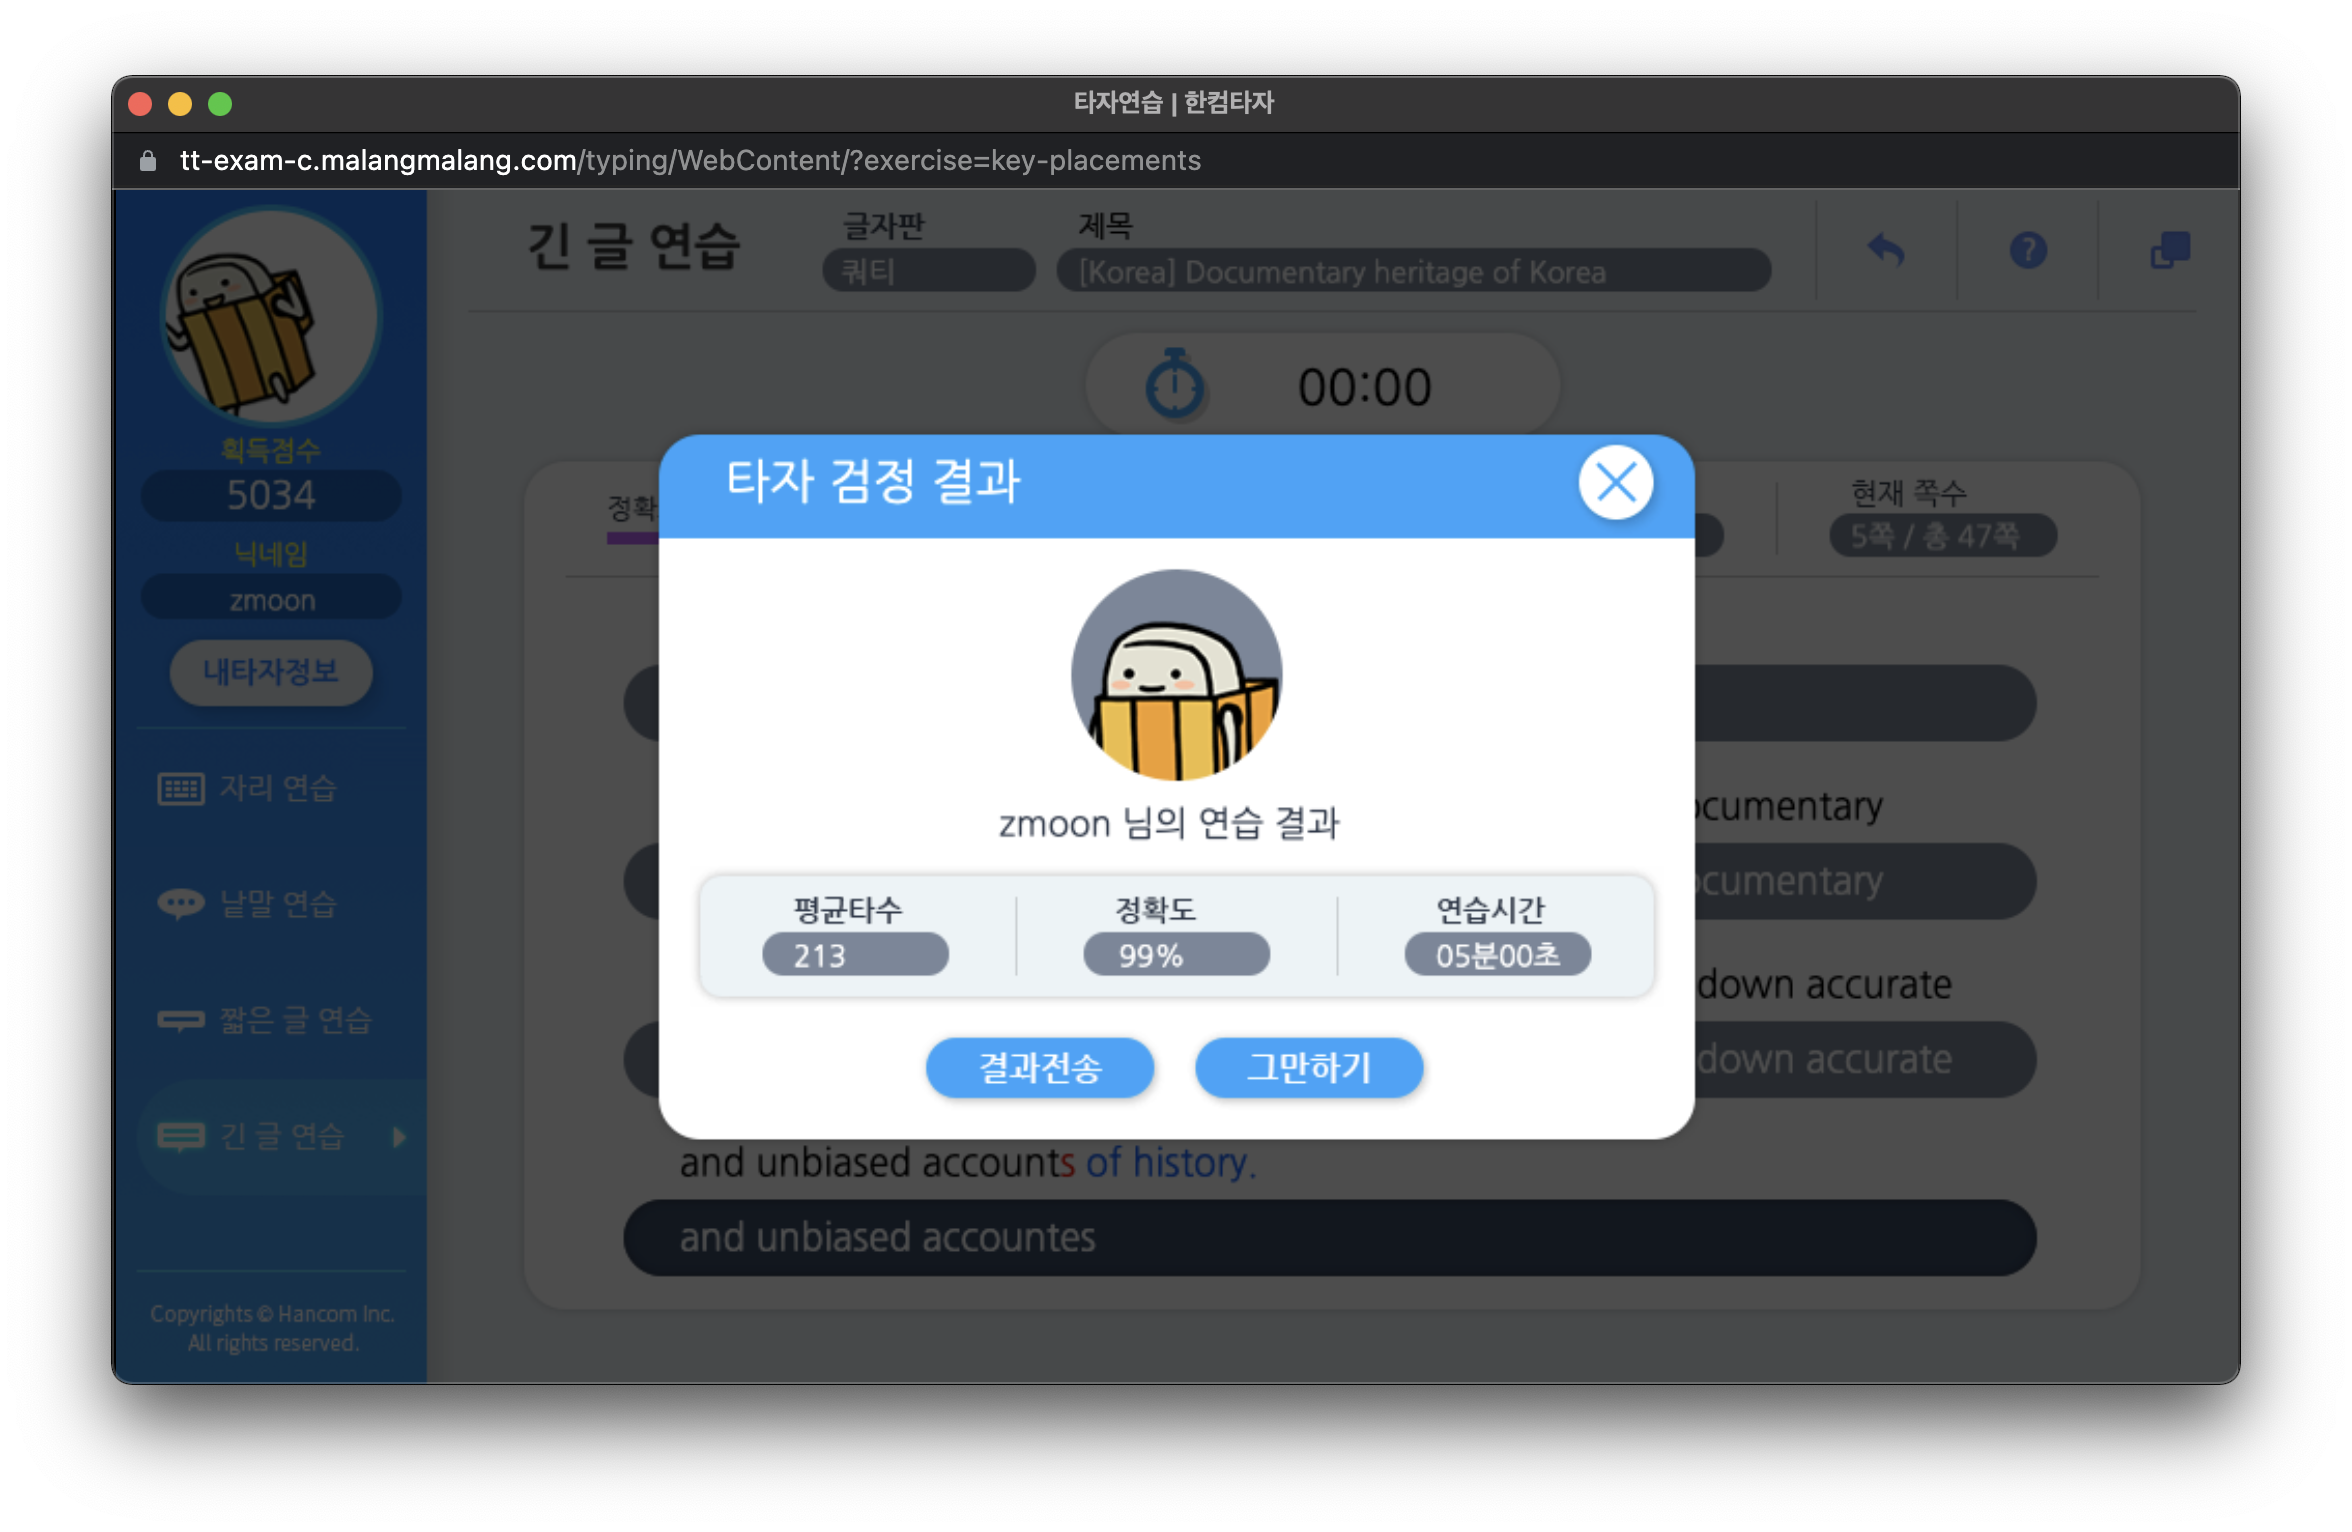This screenshot has height=1532, width=2352.
Task: Click the 정확도 value 99%
Action: coord(1176,955)
